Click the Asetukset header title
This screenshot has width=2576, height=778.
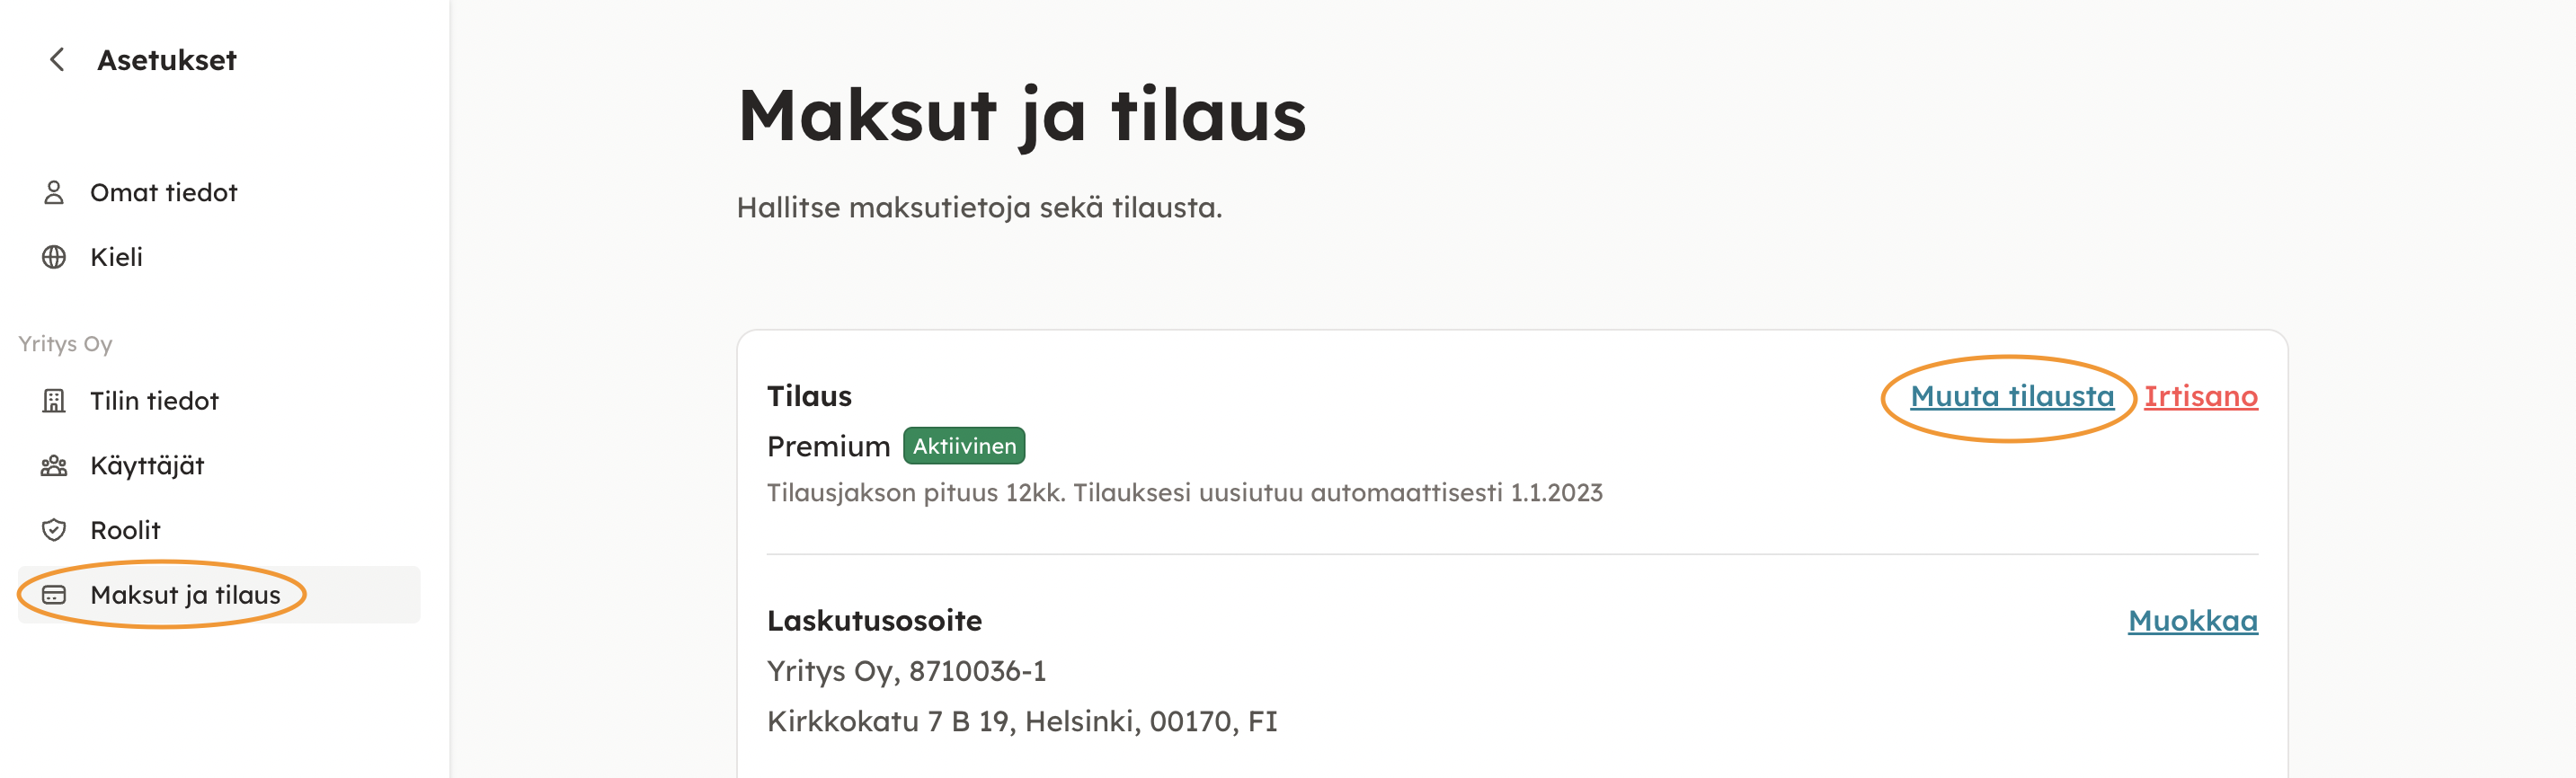tap(166, 60)
